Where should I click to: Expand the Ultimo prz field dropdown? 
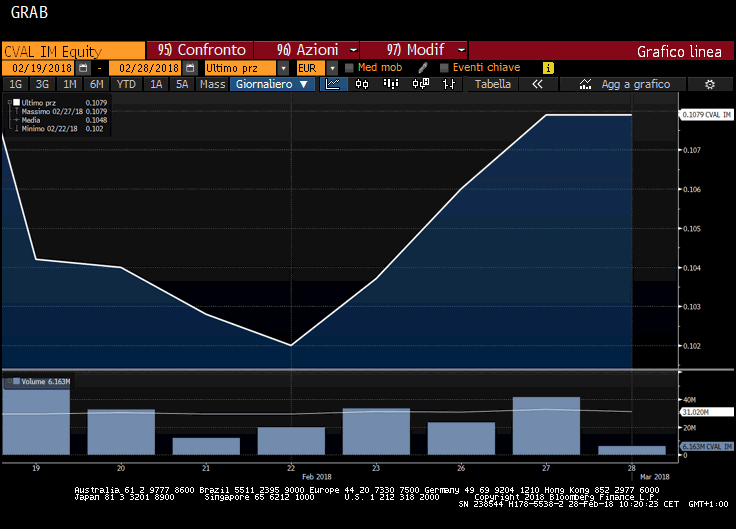[x=284, y=67]
